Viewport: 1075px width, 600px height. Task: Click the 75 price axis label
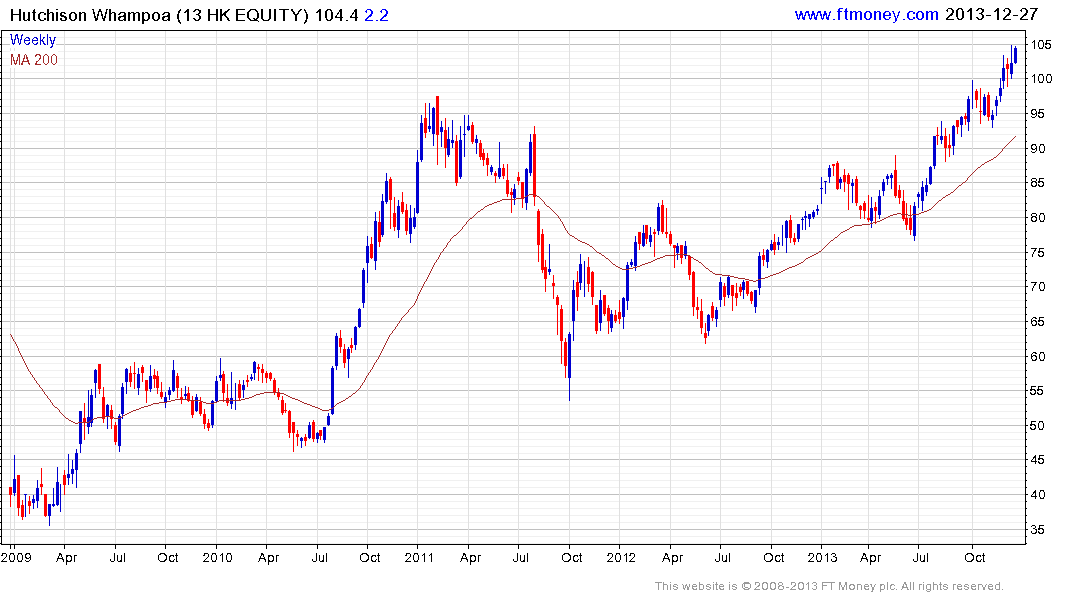coord(1038,253)
